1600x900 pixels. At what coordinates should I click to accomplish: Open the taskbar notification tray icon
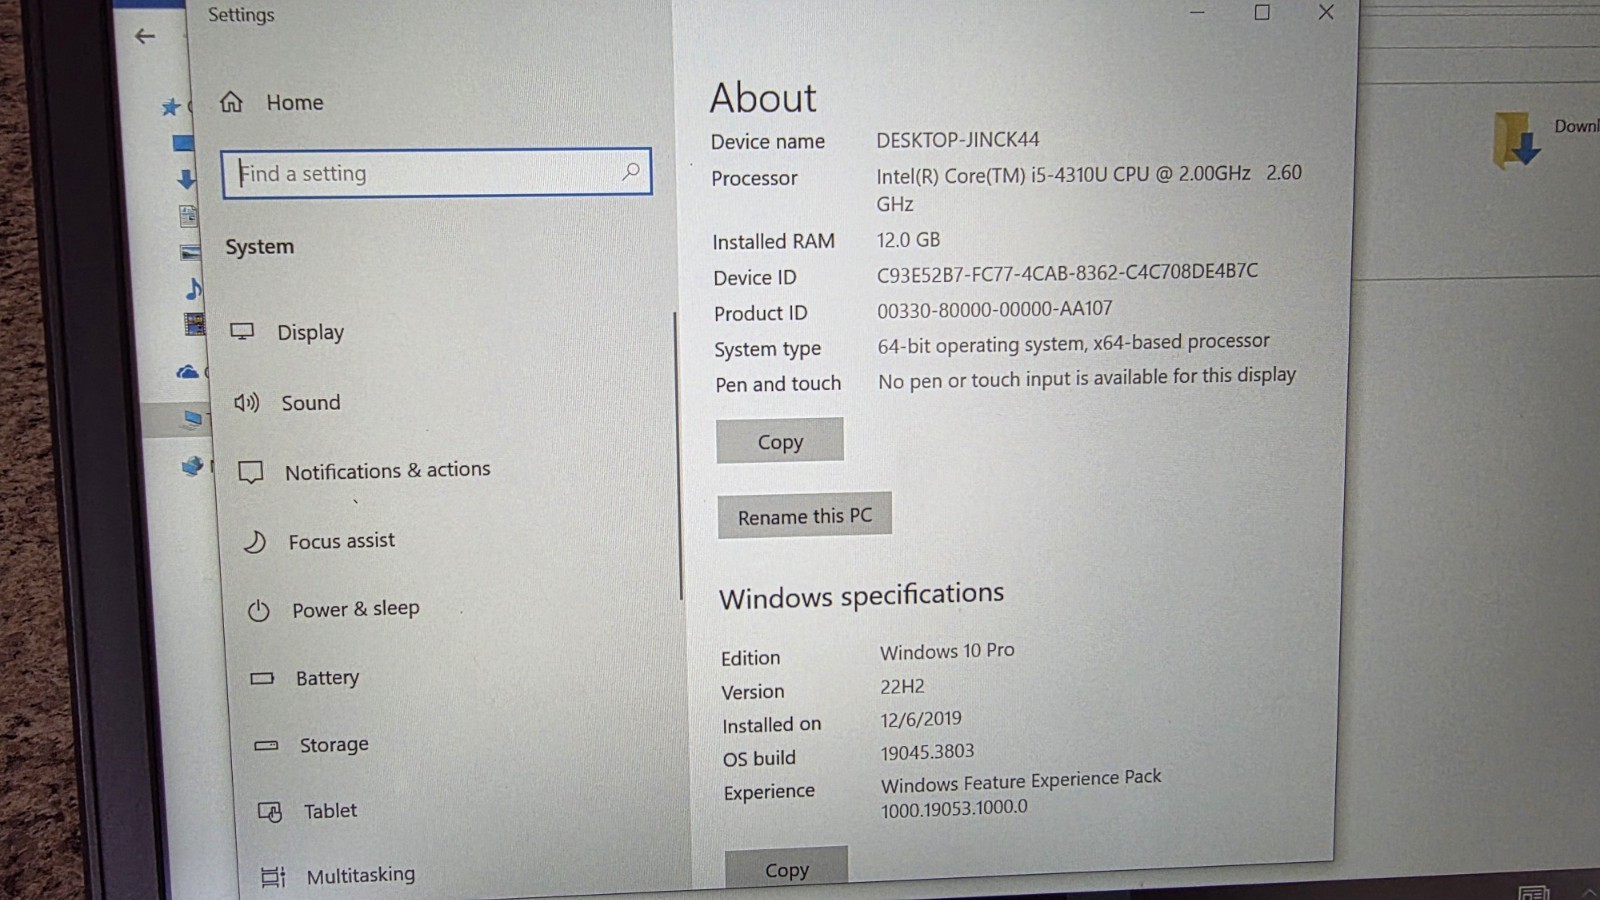click(1534, 891)
